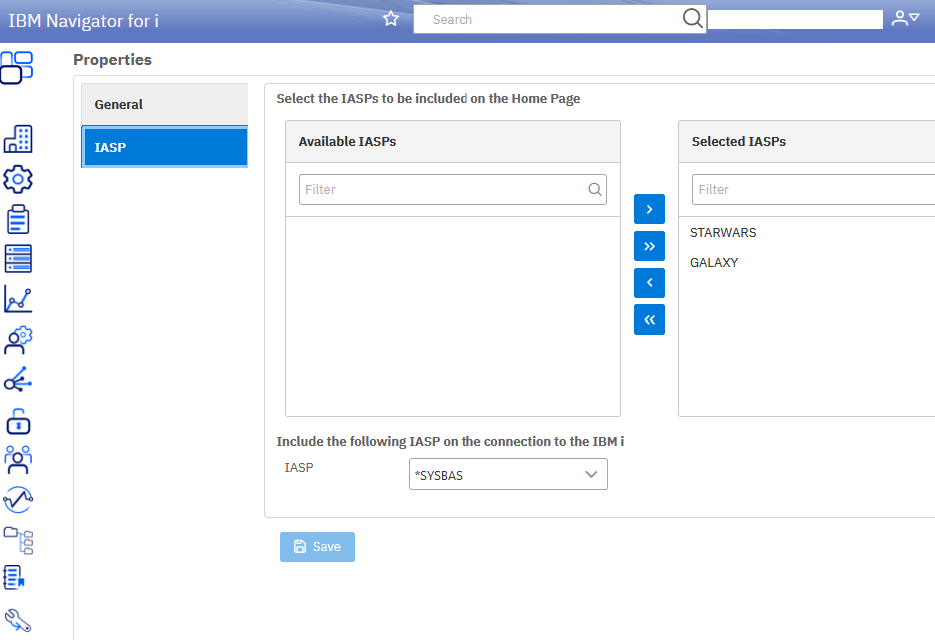Click the Available IASPs filter field
The height and width of the screenshot is (640, 935).
tap(445, 190)
